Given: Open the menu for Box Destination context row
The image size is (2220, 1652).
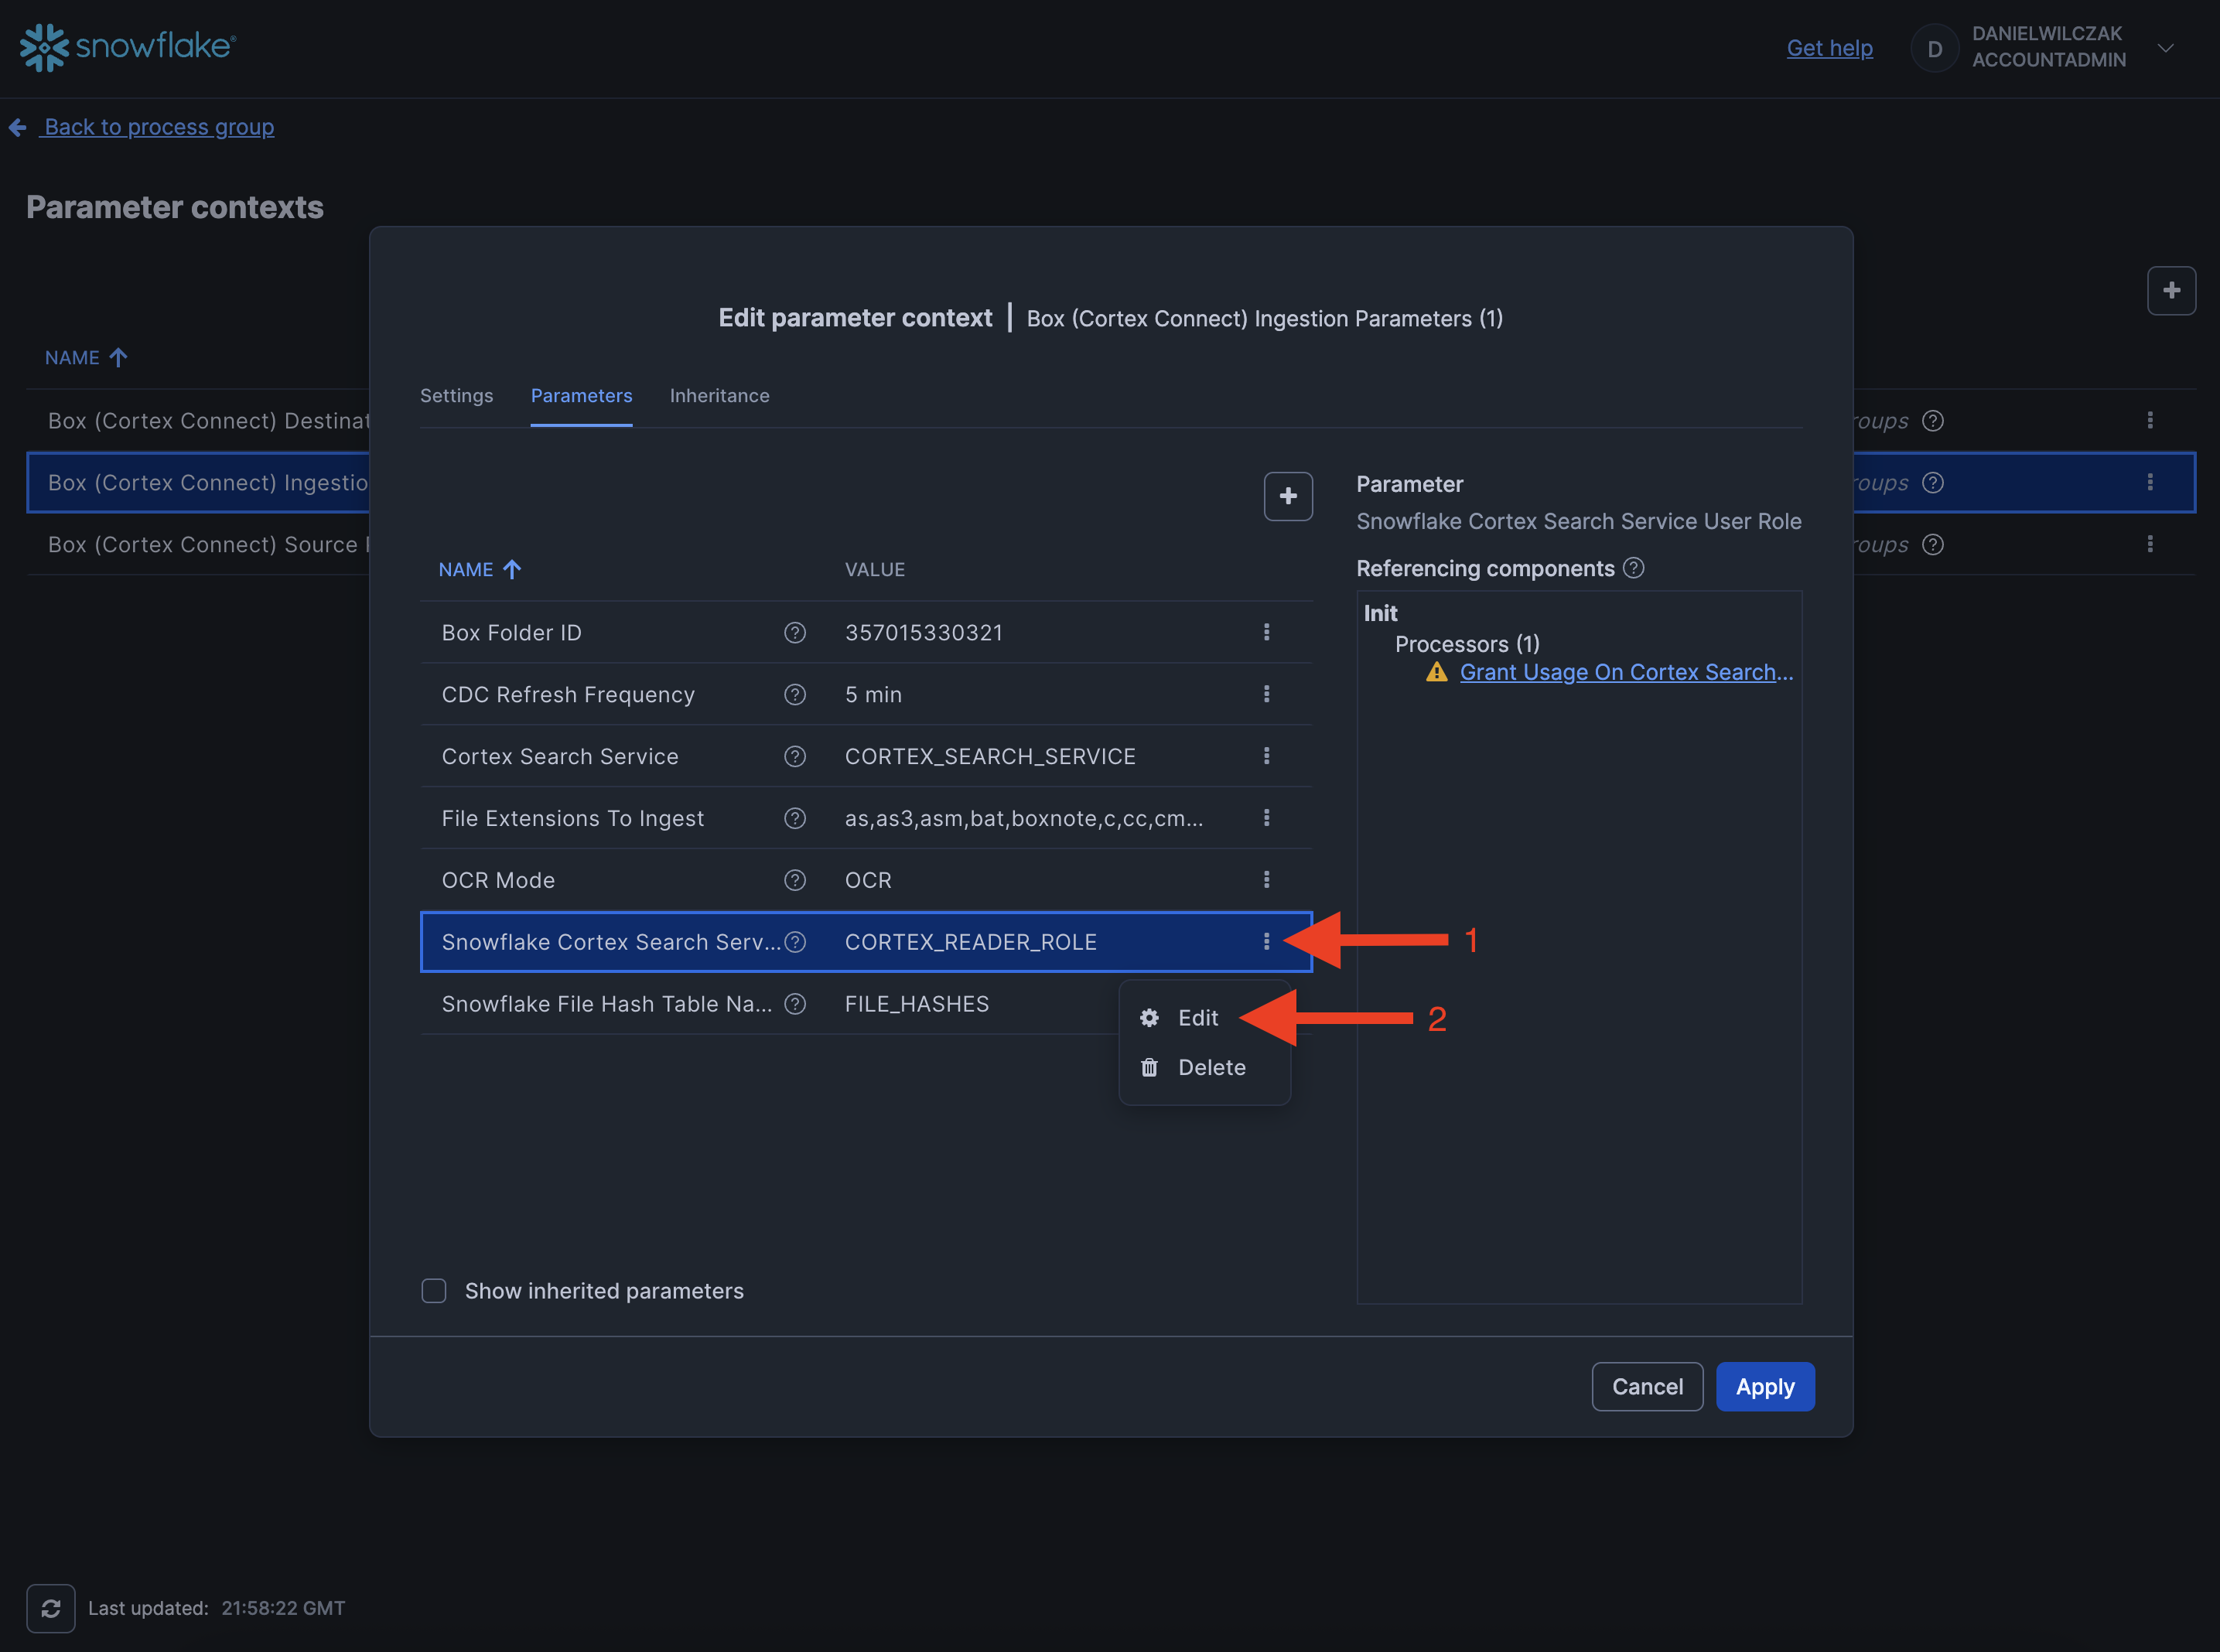Looking at the screenshot, I should pos(2150,421).
